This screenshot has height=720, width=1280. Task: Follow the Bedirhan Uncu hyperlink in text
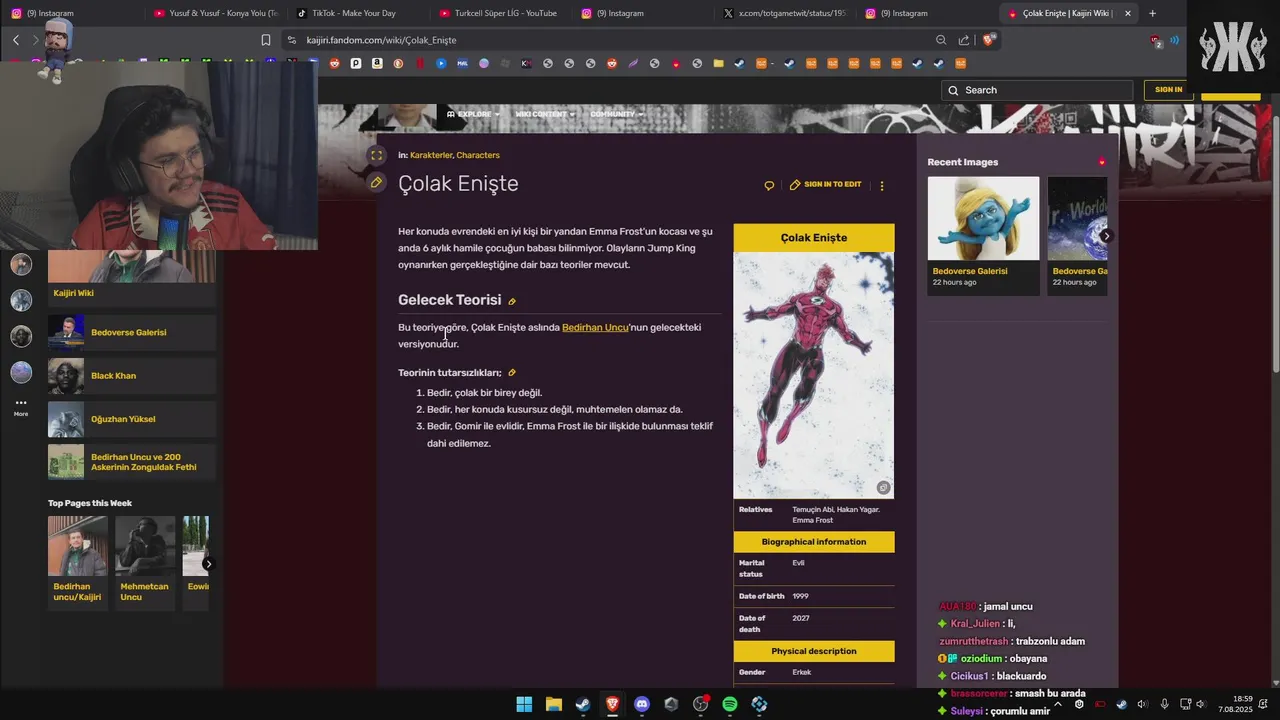(x=595, y=327)
